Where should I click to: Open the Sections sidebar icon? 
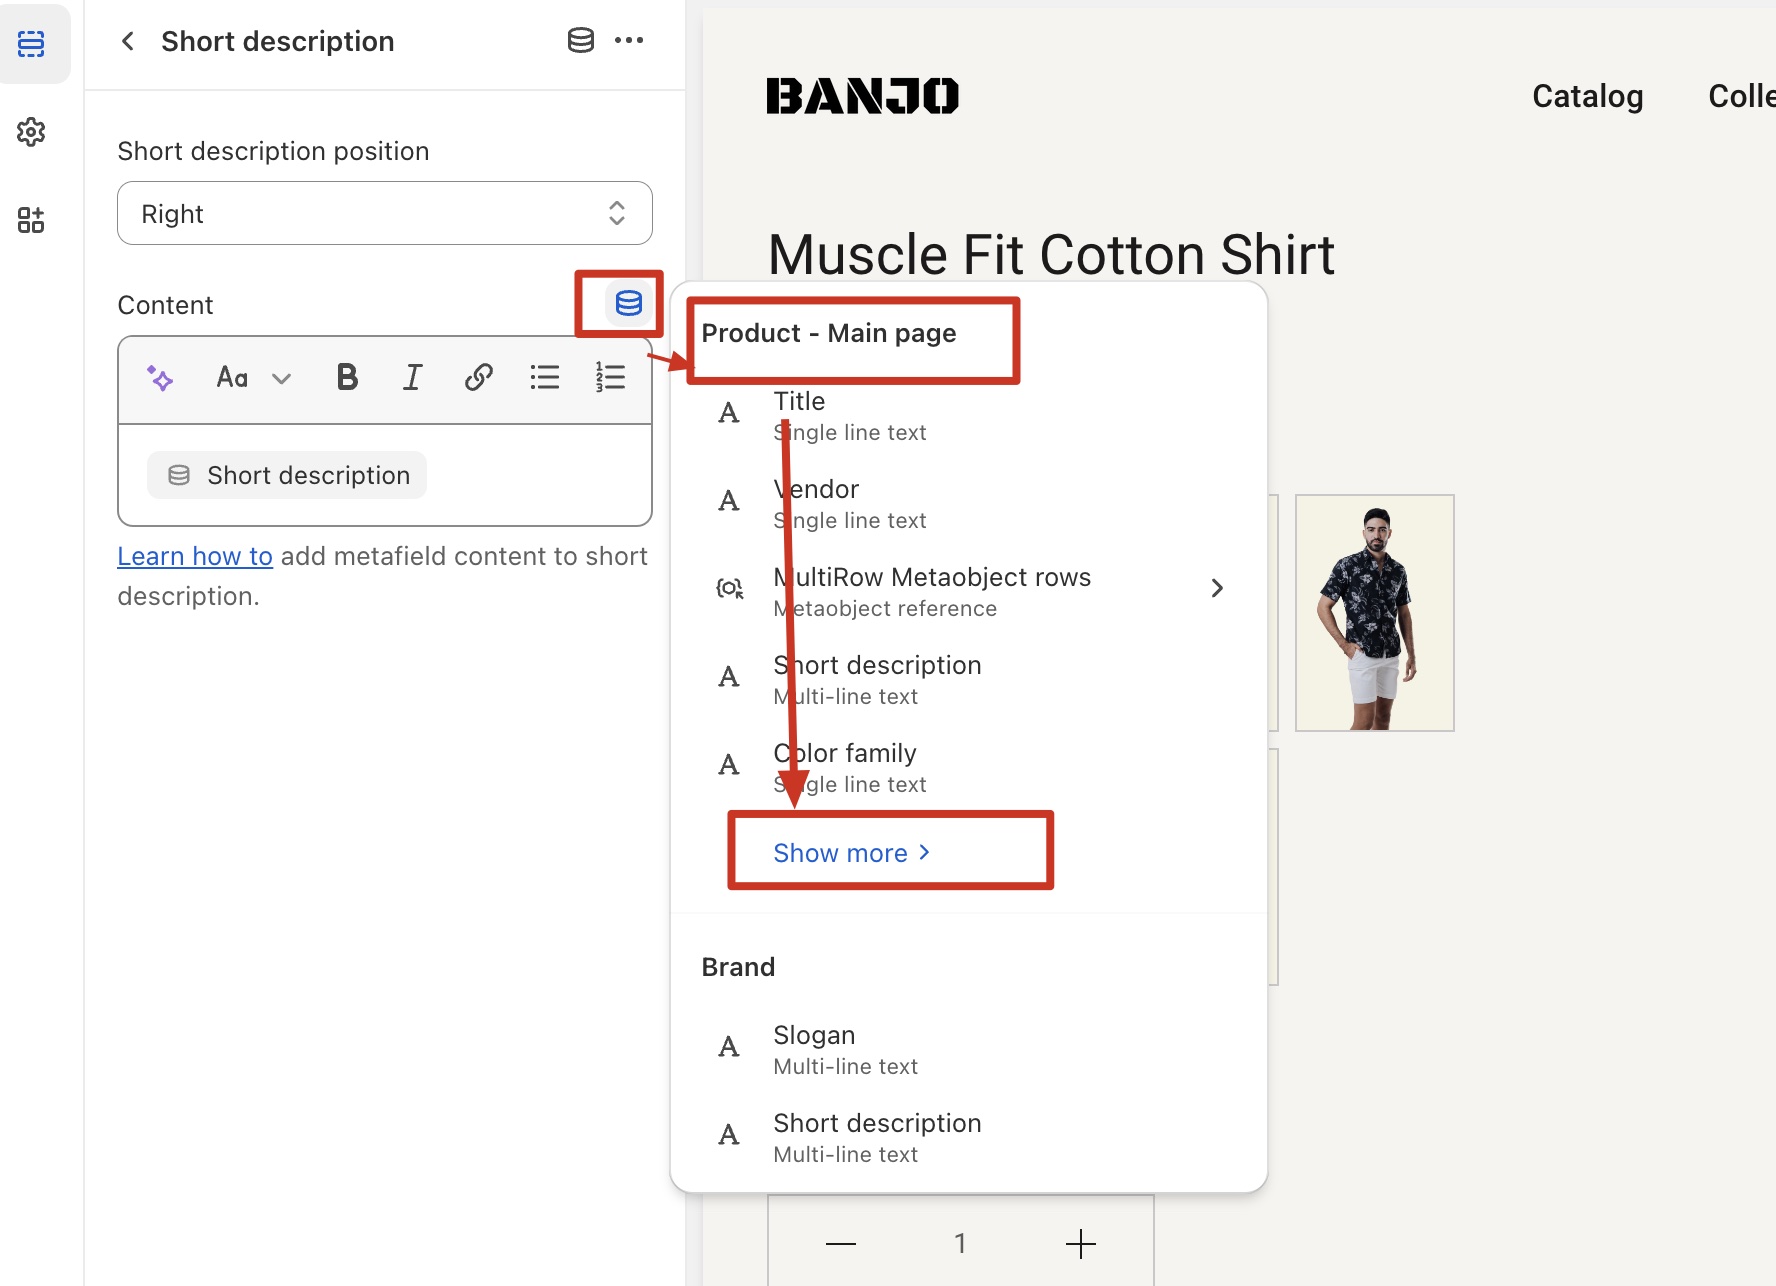[31, 43]
